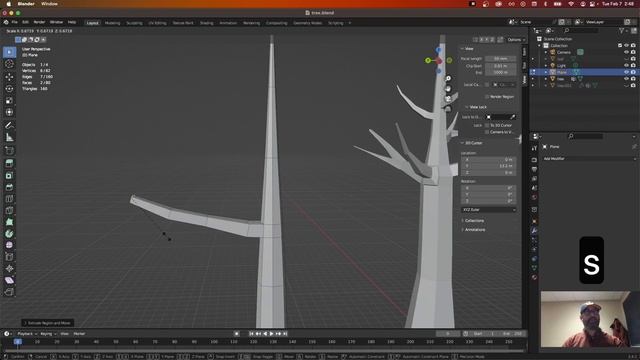Image resolution: width=640 pixels, height=360 pixels.
Task: Open Material properties tab
Action: tap(534, 277)
